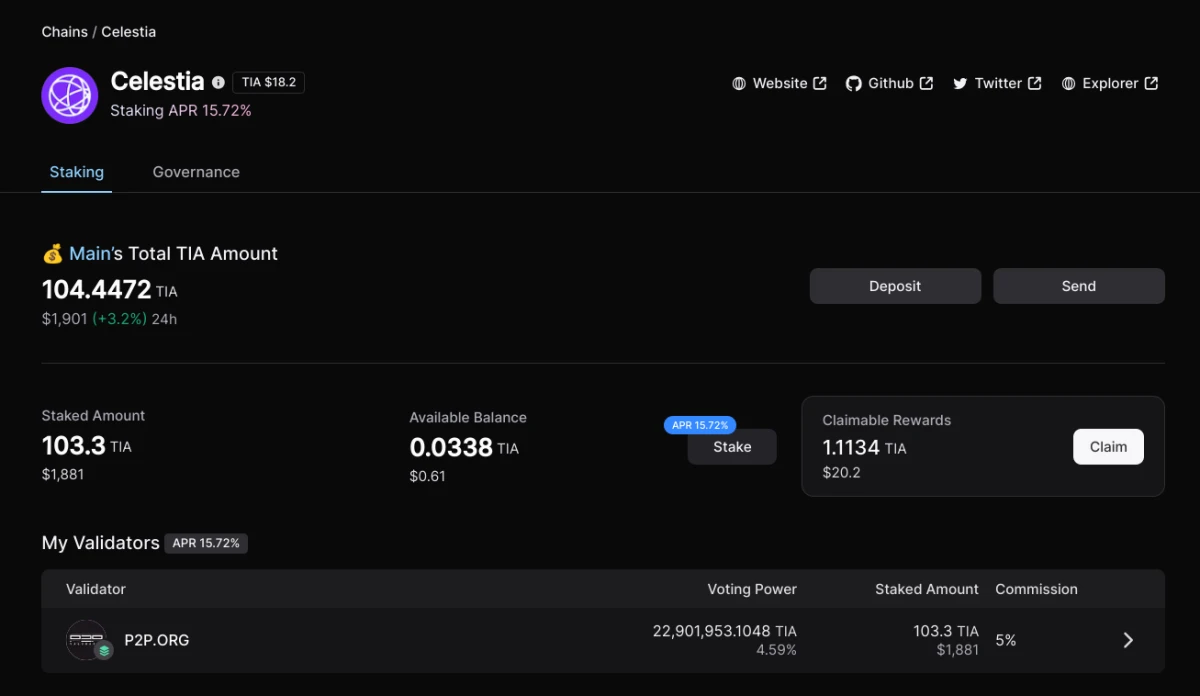
Task: Click the info icon next to Celestia
Action: click(x=218, y=83)
